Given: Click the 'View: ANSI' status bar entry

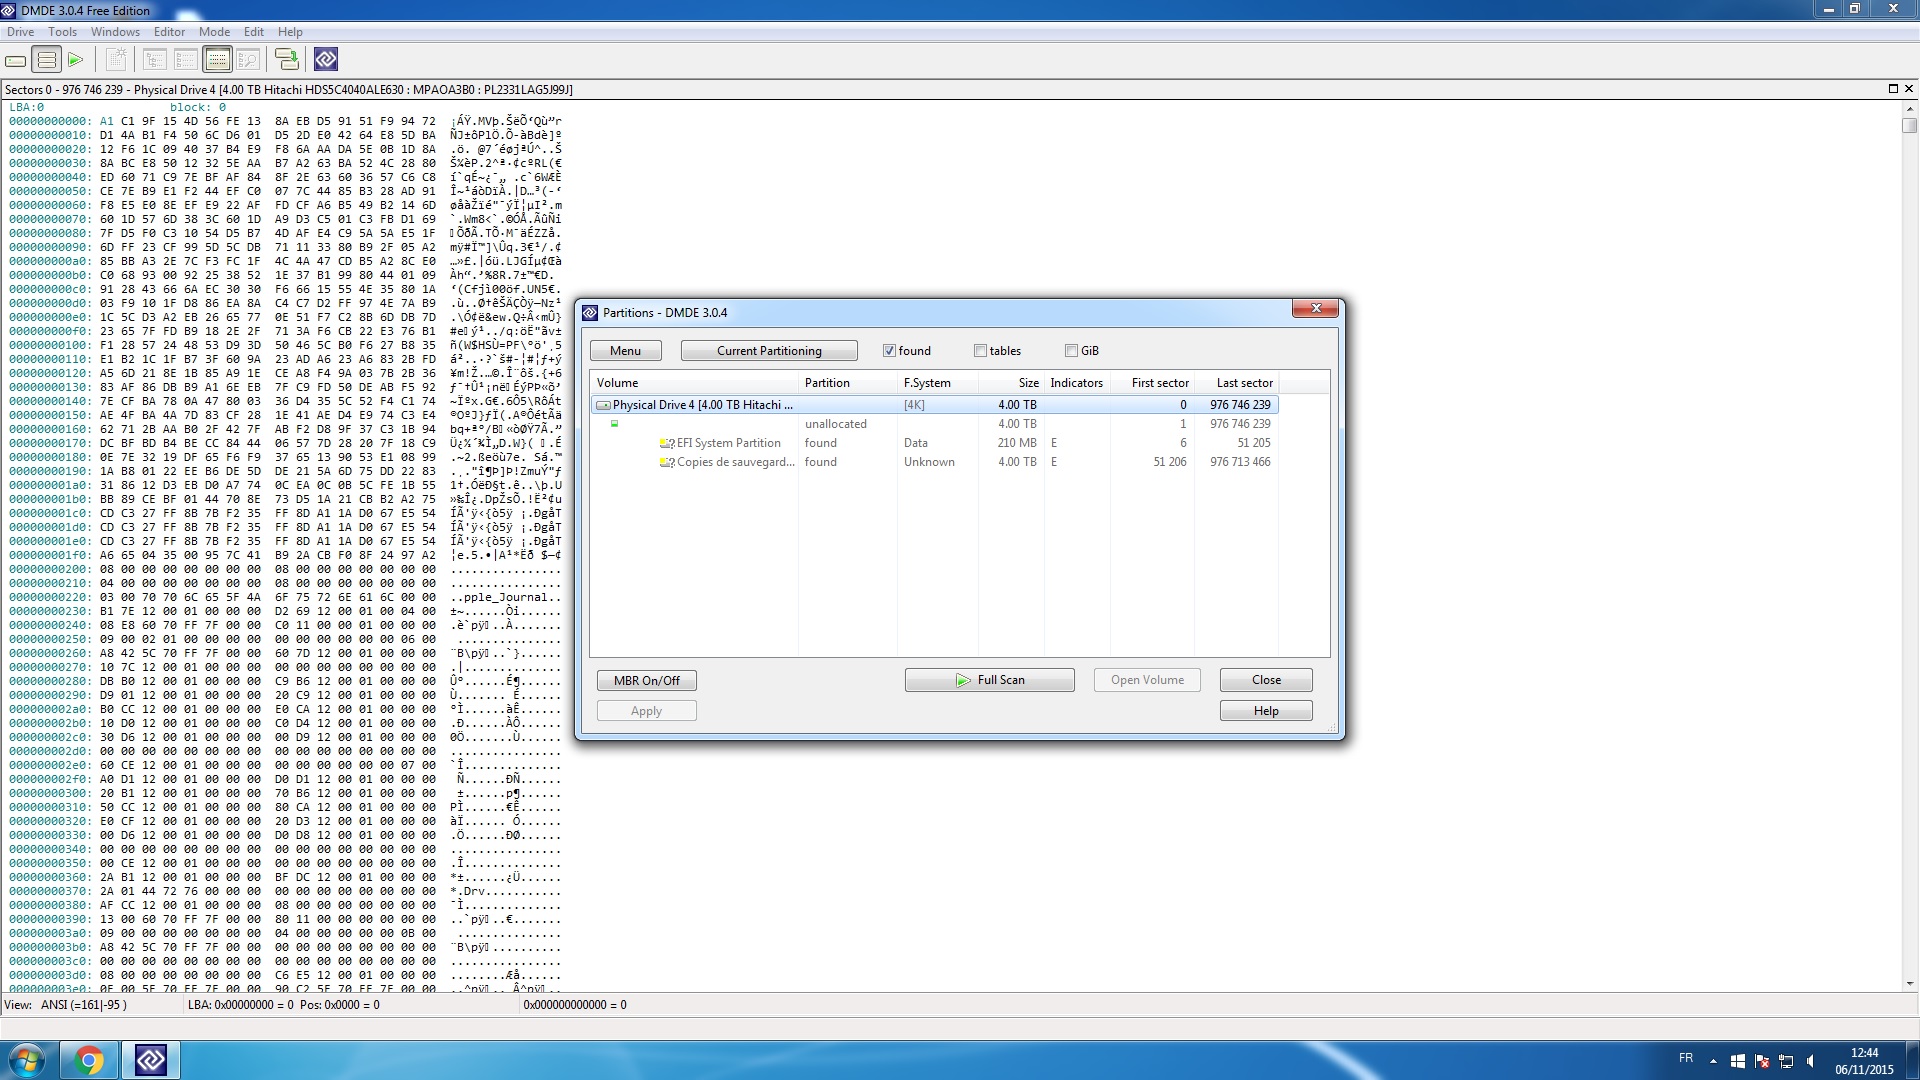Looking at the screenshot, I should 66,1005.
